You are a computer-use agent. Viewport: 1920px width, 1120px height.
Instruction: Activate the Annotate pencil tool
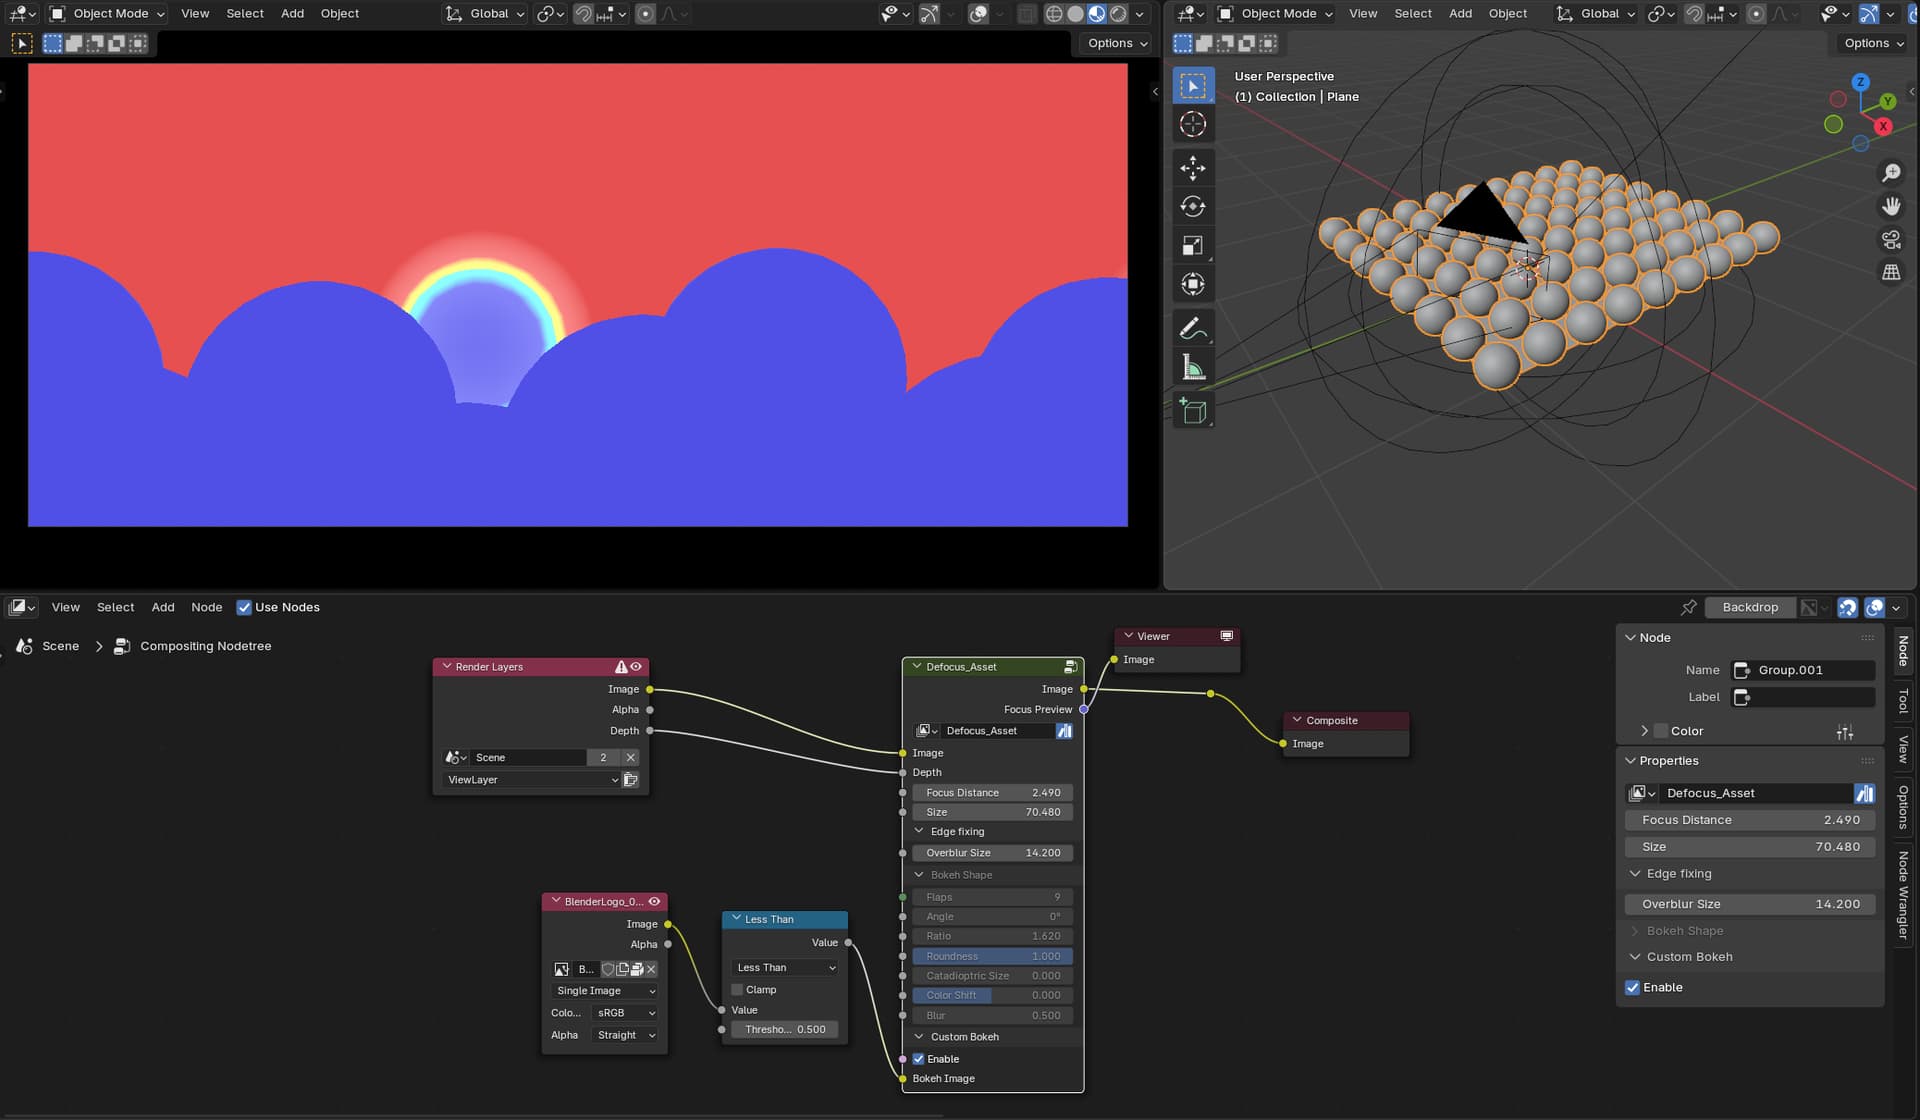point(1193,328)
